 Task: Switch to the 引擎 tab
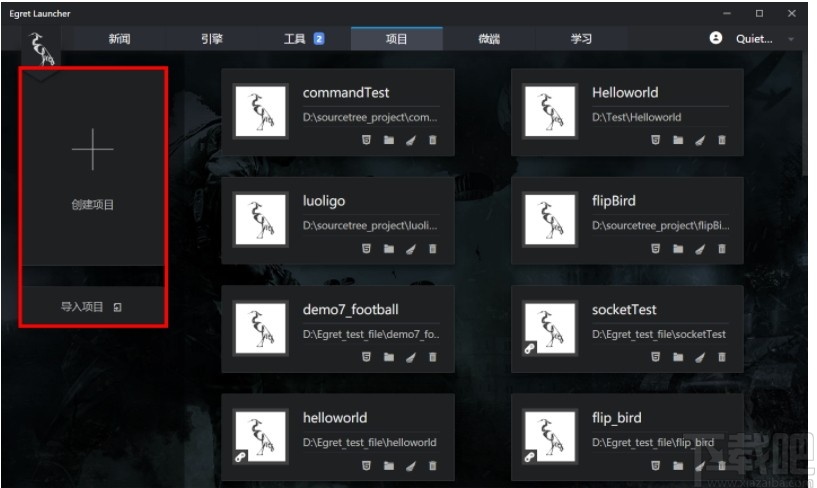click(x=212, y=39)
